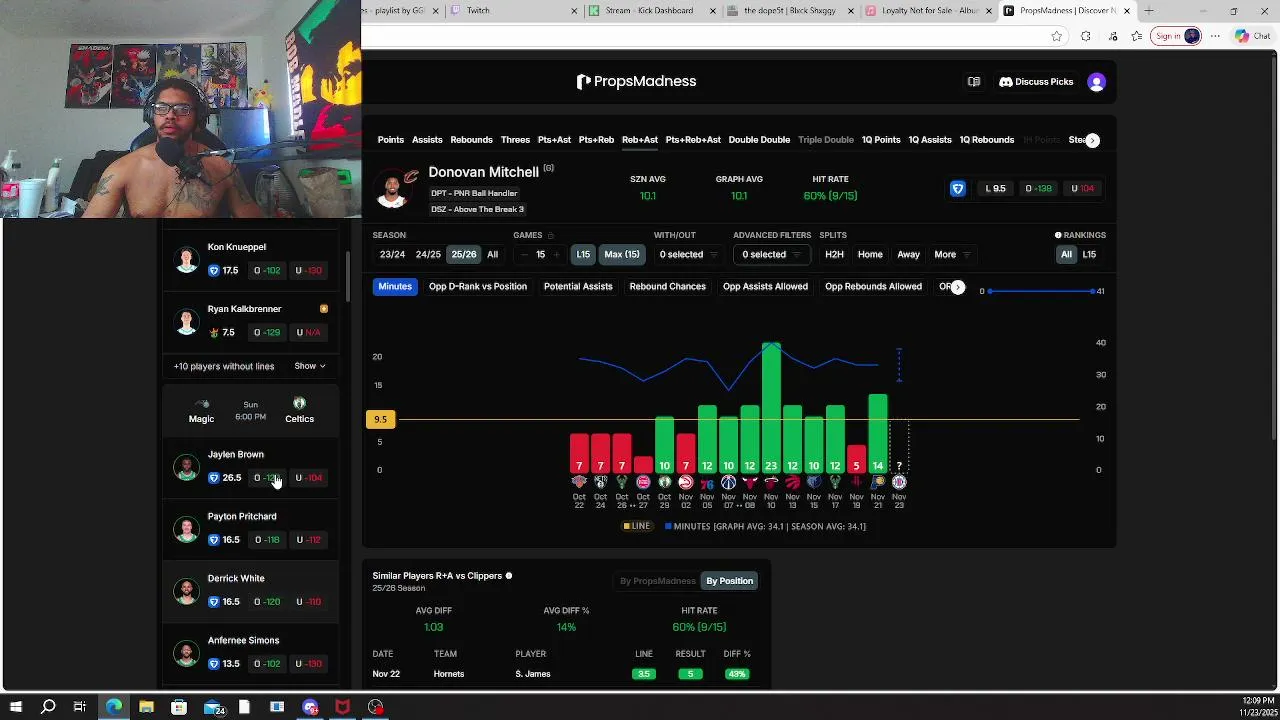1280x720 pixels.
Task: Click the By PropsMadness button
Action: 657,581
